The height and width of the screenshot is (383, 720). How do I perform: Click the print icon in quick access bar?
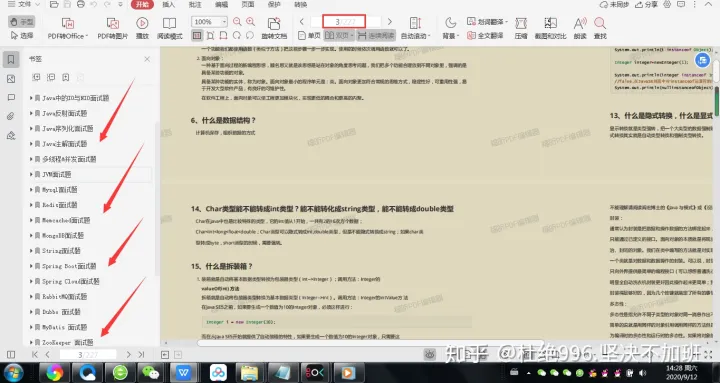tap(81, 5)
